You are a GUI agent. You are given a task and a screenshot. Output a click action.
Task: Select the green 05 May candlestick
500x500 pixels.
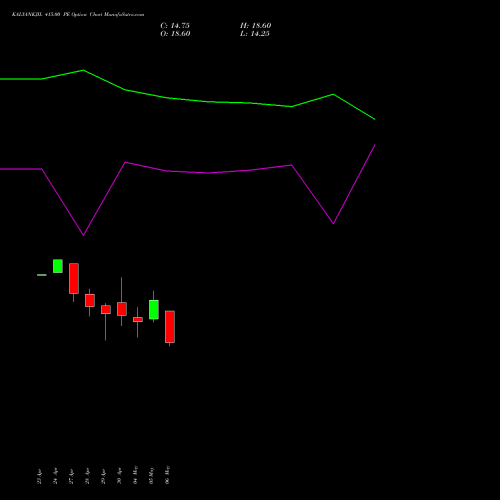tap(154, 310)
